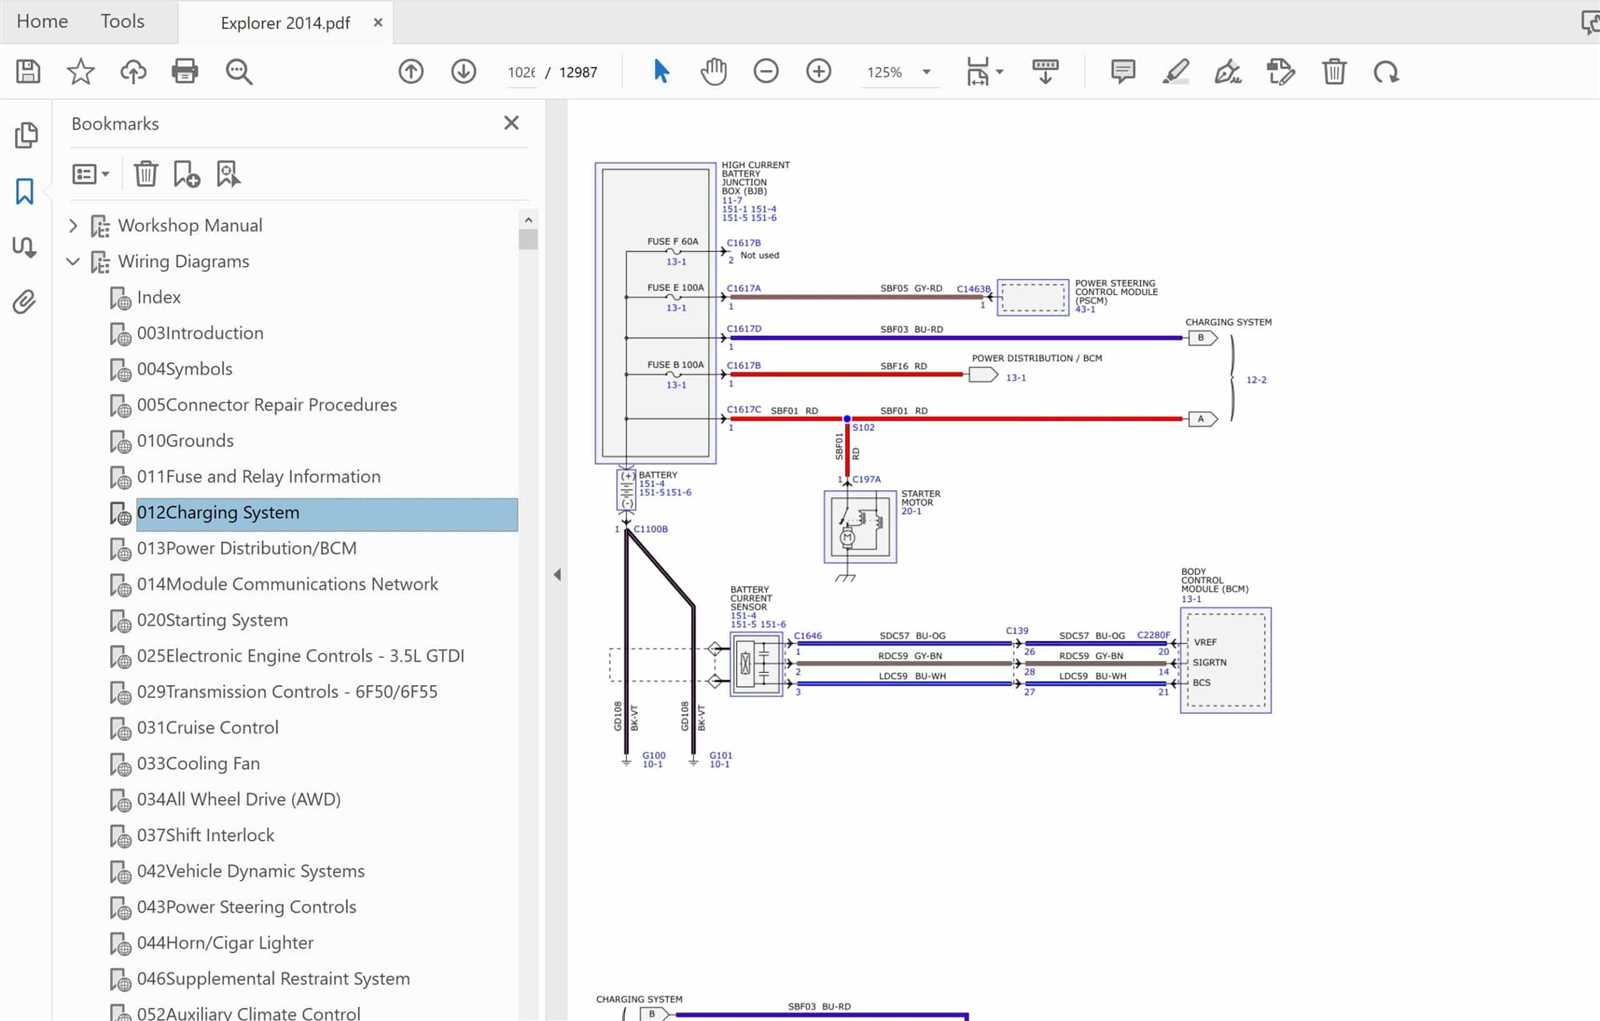Open the 010Grounds bookmark
The width and height of the screenshot is (1600, 1021).
pyautogui.click(x=185, y=441)
